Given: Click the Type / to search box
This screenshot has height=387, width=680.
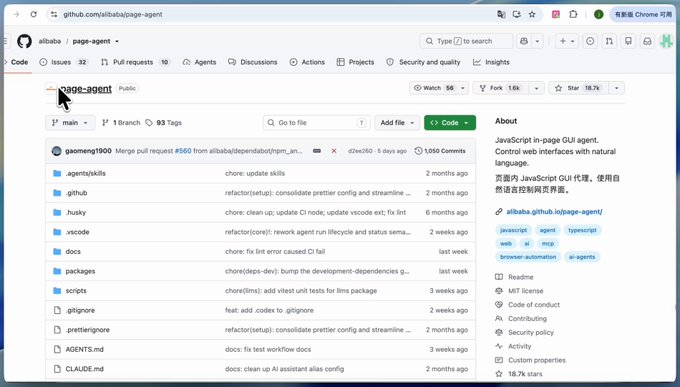Looking at the screenshot, I should click(x=466, y=41).
